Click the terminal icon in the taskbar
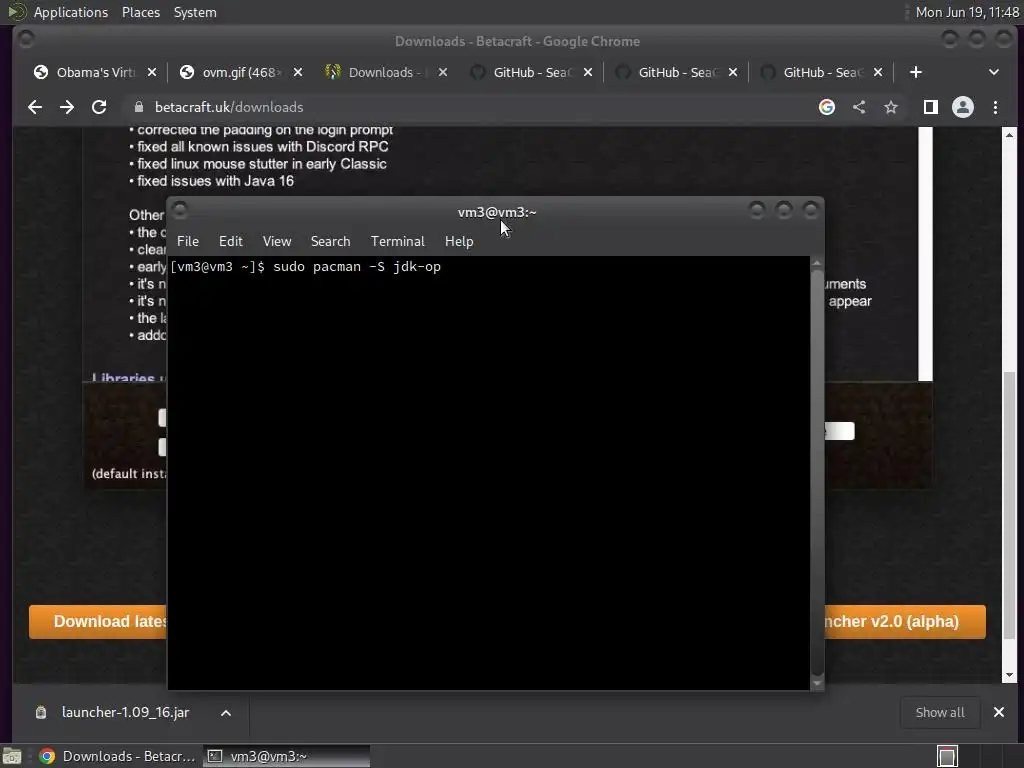The height and width of the screenshot is (768, 1024). pyautogui.click(x=214, y=756)
